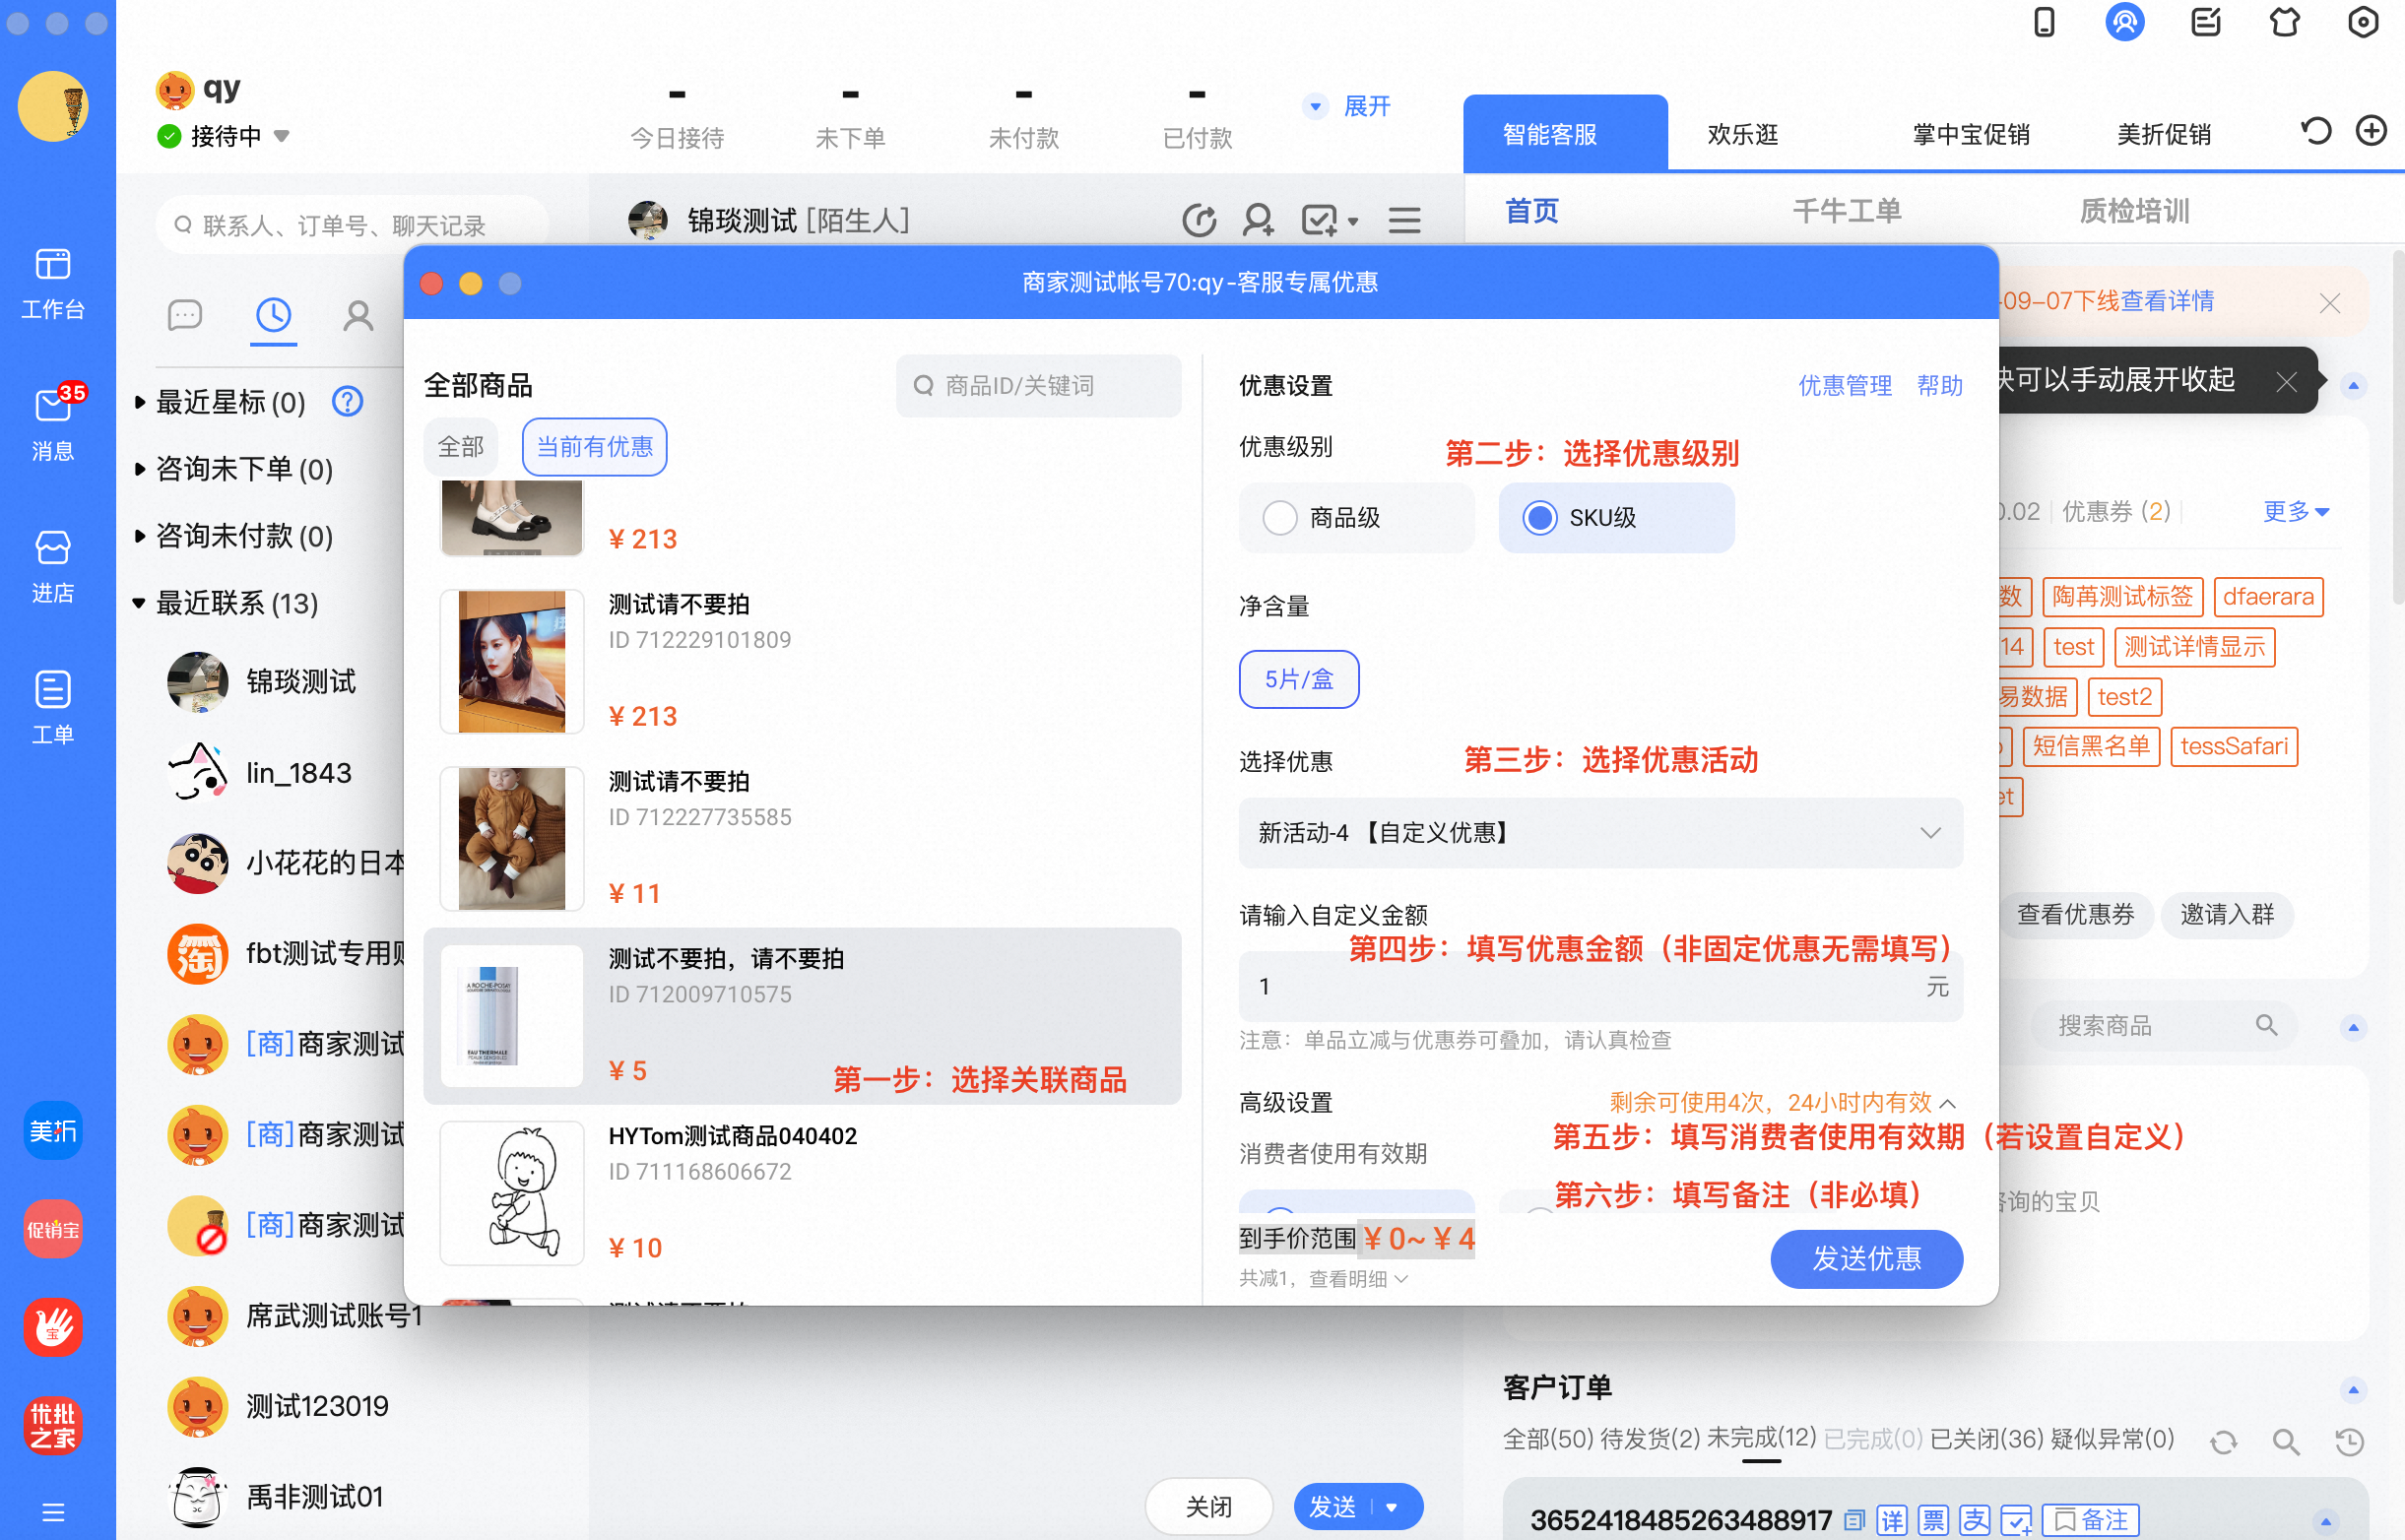Image resolution: width=2405 pixels, height=1540 pixels.
Task: Open the 帮助 link in discount dialog
Action: [x=1939, y=385]
